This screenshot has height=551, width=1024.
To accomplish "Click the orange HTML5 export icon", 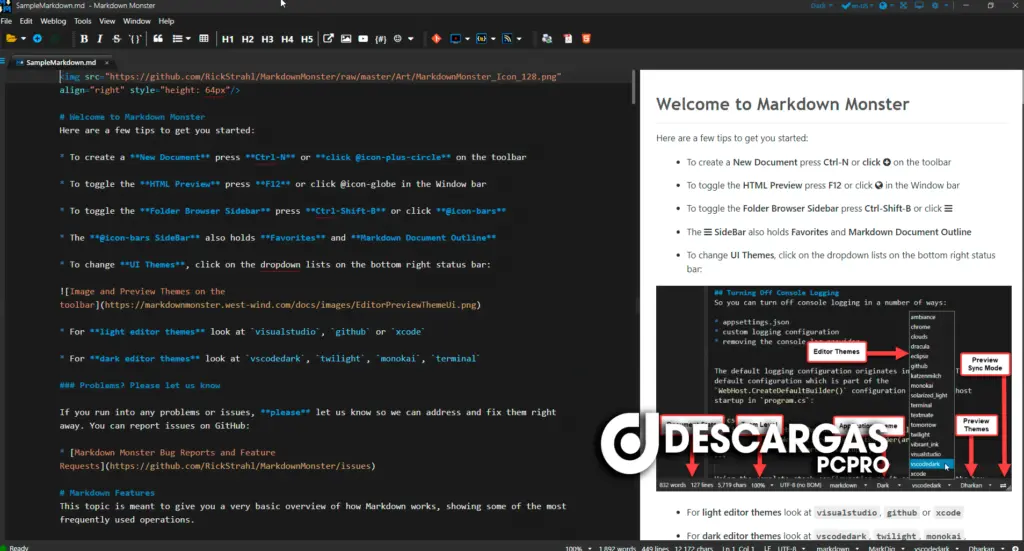I will pos(586,39).
